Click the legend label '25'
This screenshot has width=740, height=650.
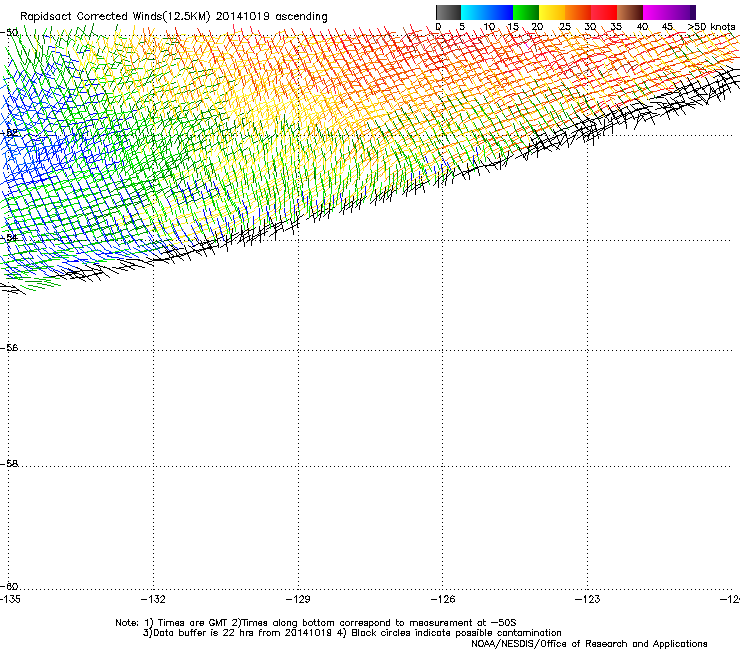(x=565, y=27)
